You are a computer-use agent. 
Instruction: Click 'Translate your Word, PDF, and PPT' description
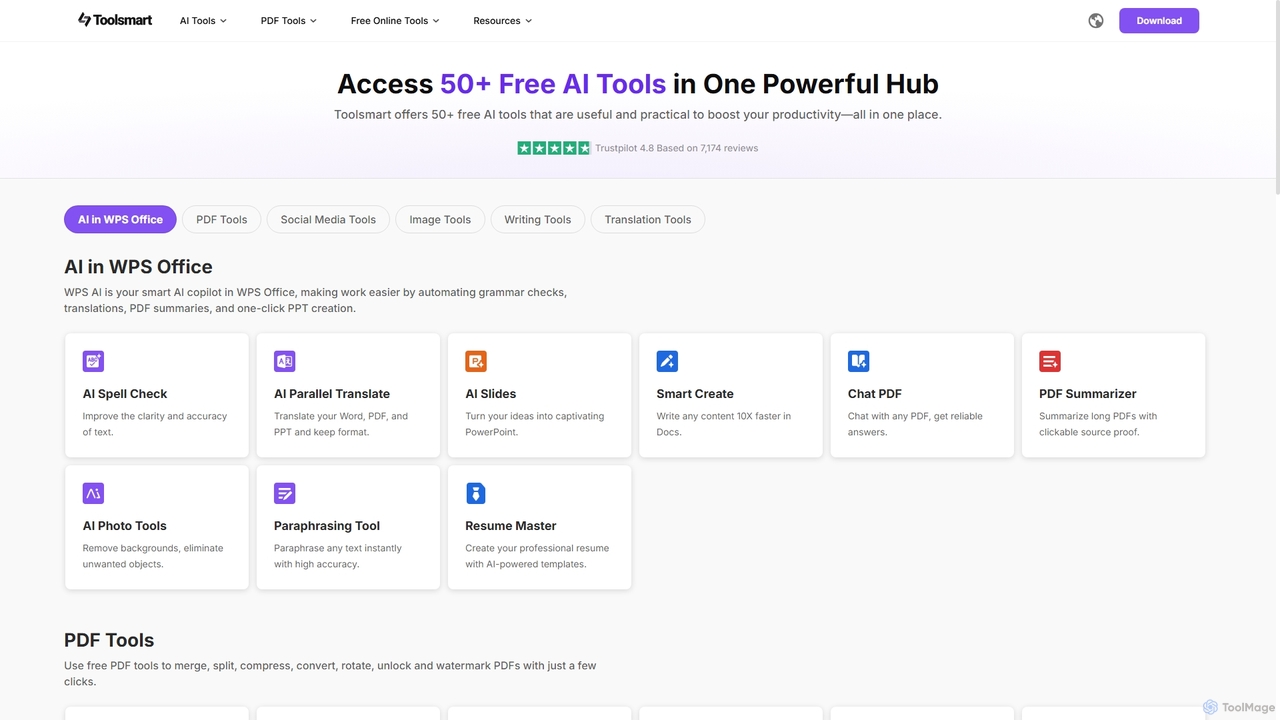[x=341, y=424]
